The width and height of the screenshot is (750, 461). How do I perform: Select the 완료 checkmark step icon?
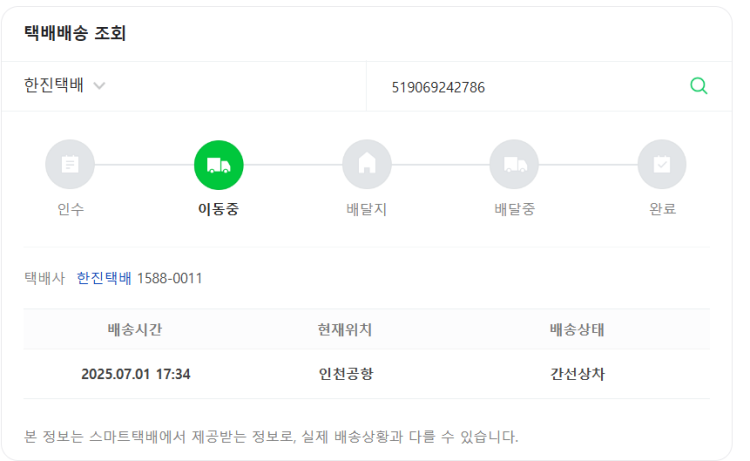662,165
